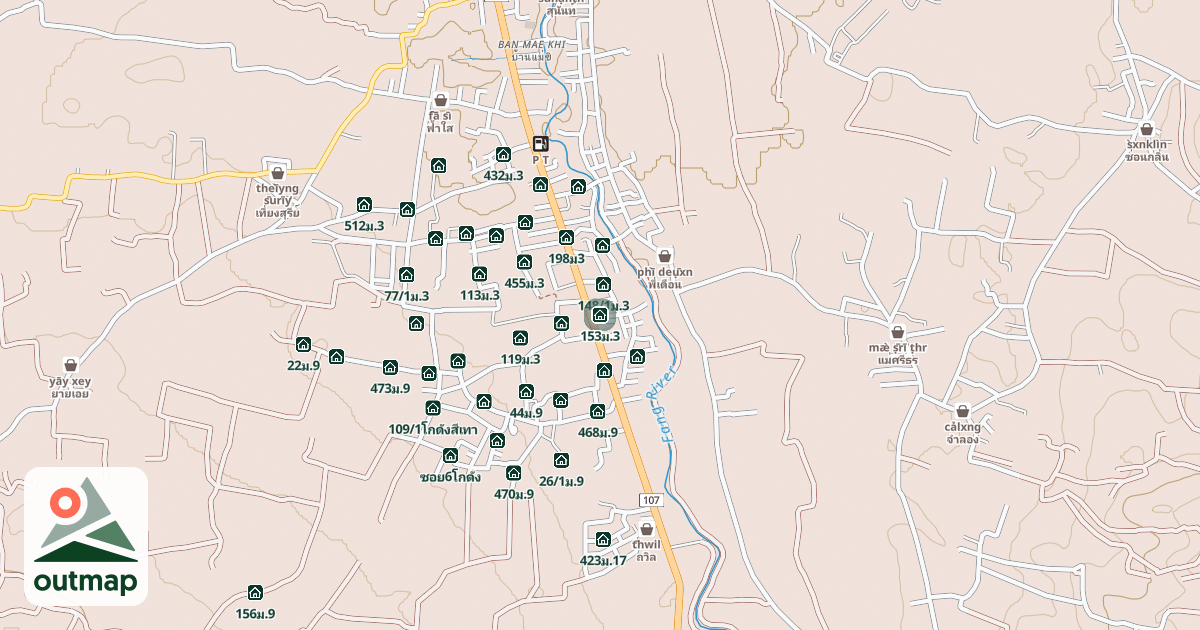The width and height of the screenshot is (1200, 630).
Task: Click the ซอนกลิ่น shop icon
Action: [1146, 128]
